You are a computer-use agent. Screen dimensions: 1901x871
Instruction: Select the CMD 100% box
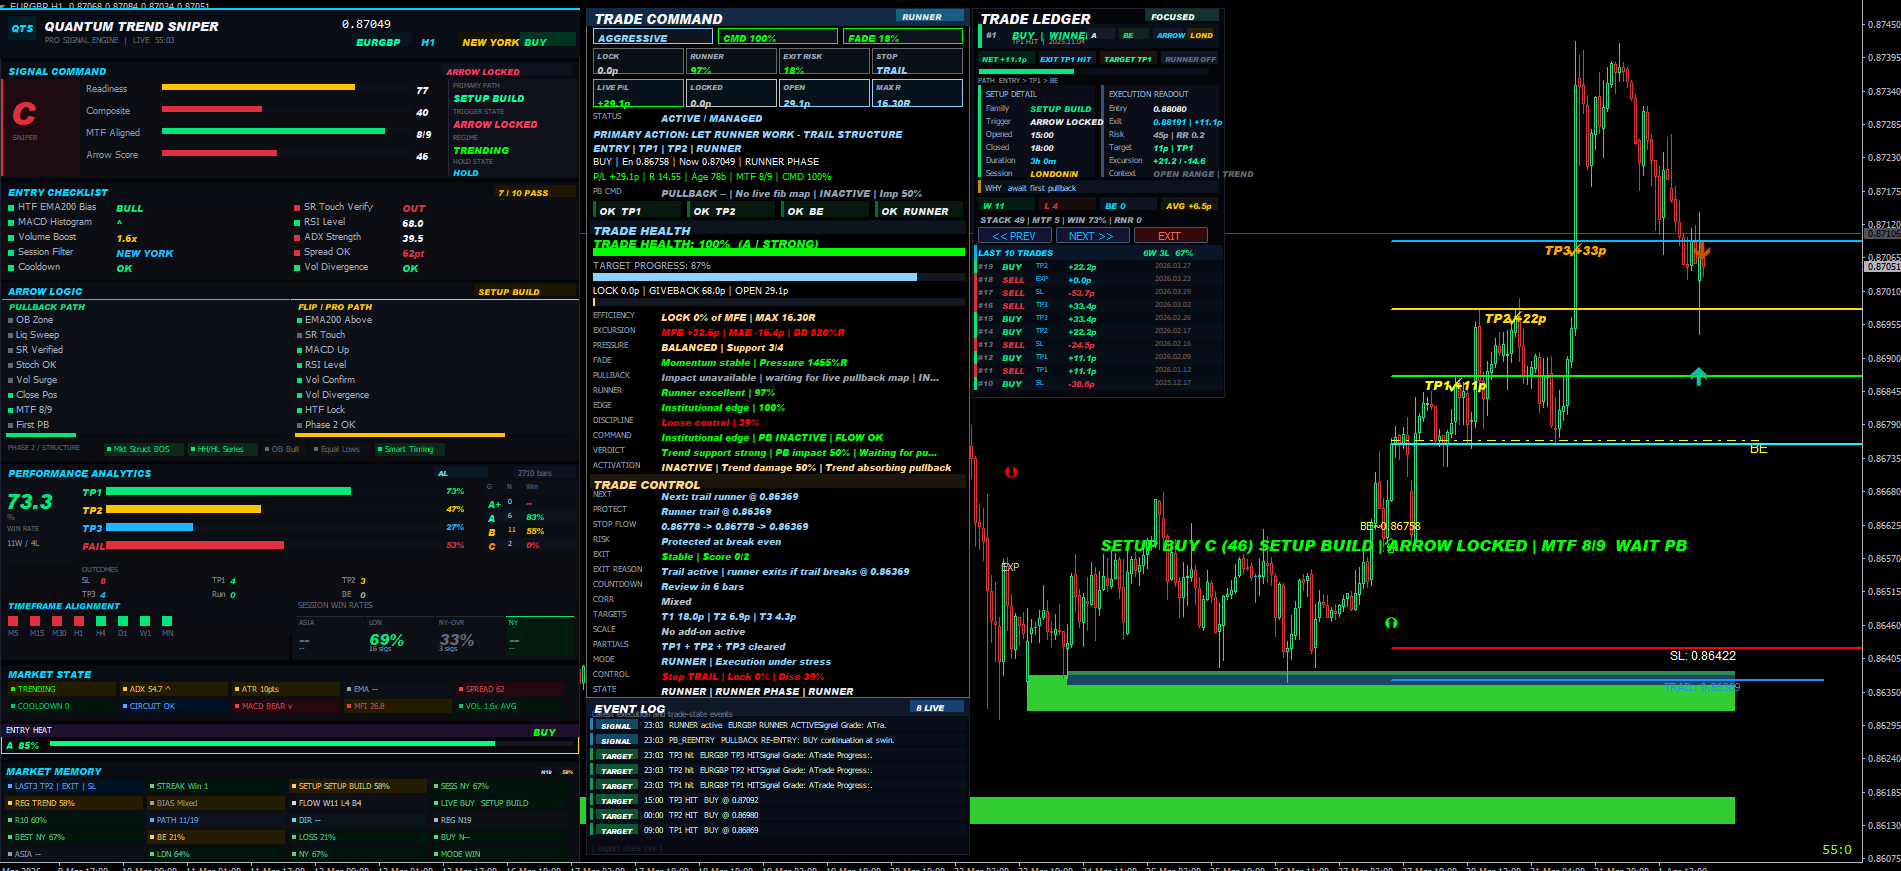coord(778,37)
